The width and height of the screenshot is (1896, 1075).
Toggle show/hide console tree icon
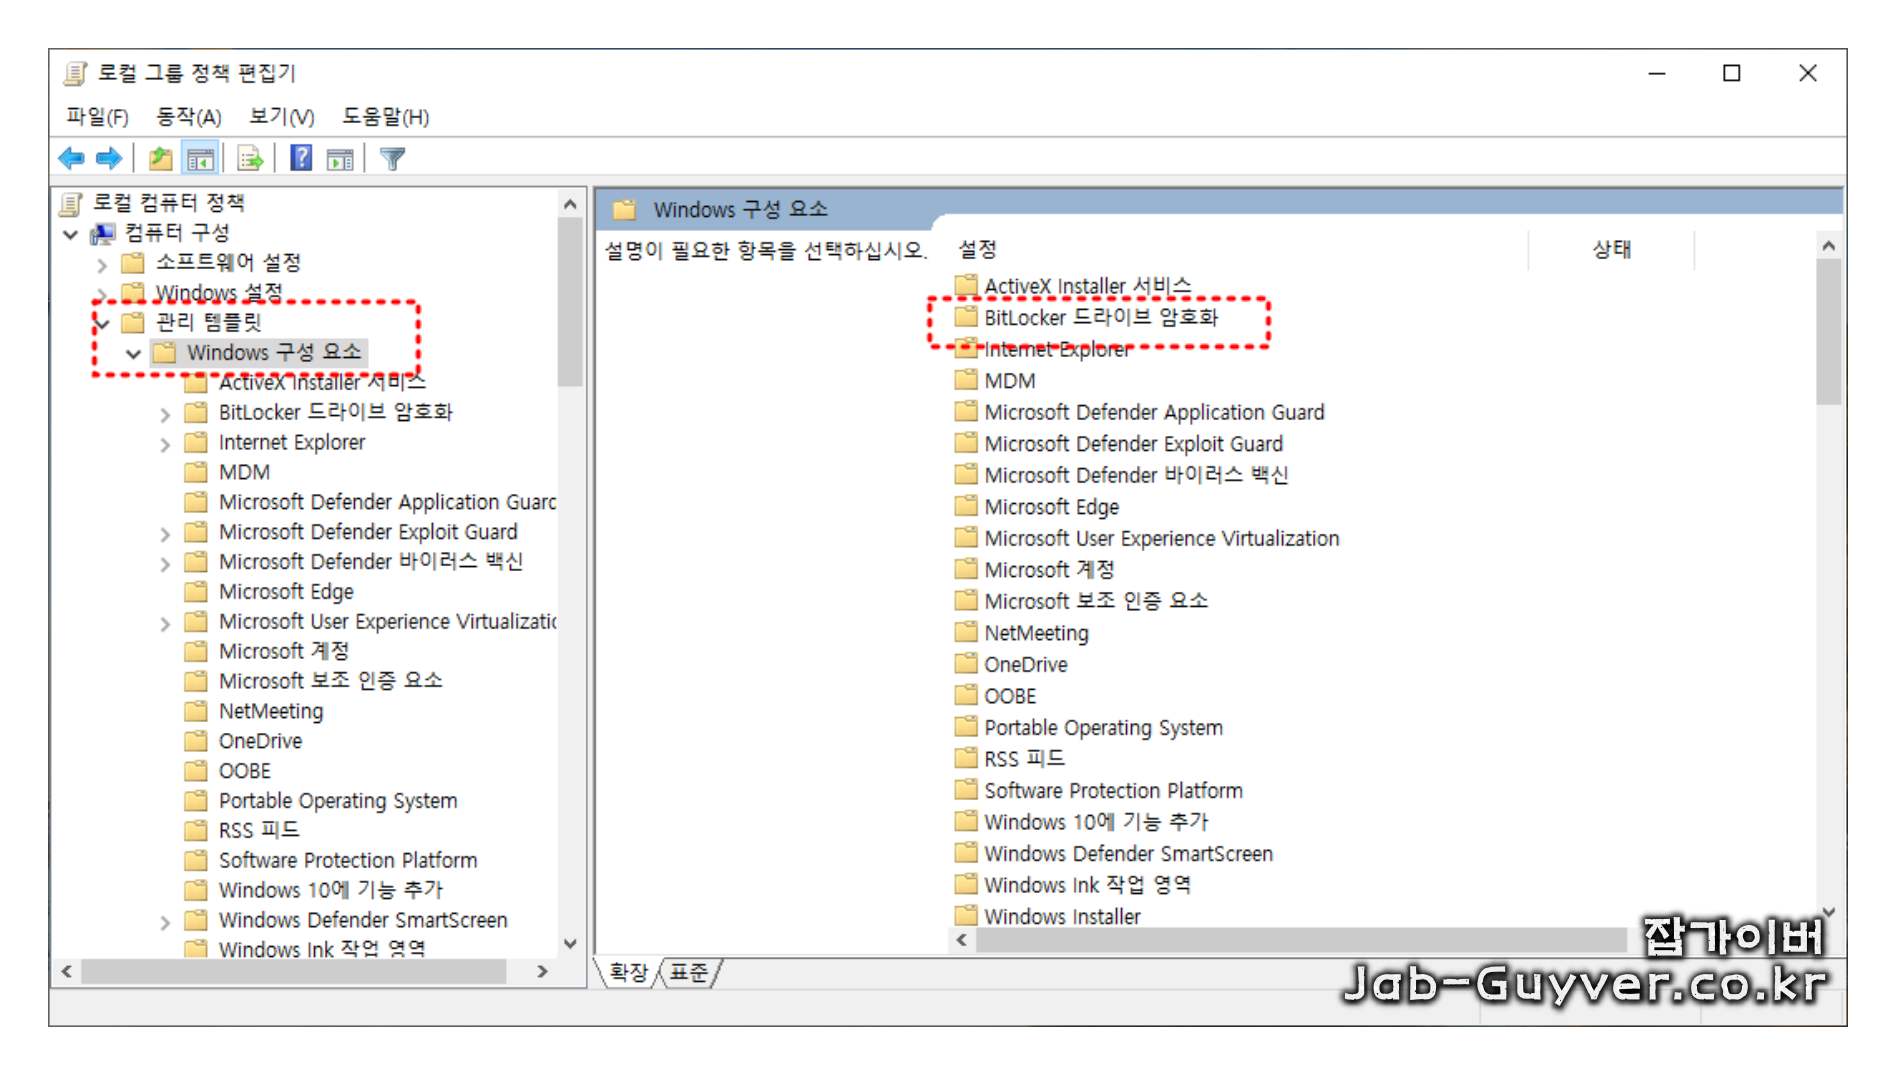[200, 158]
